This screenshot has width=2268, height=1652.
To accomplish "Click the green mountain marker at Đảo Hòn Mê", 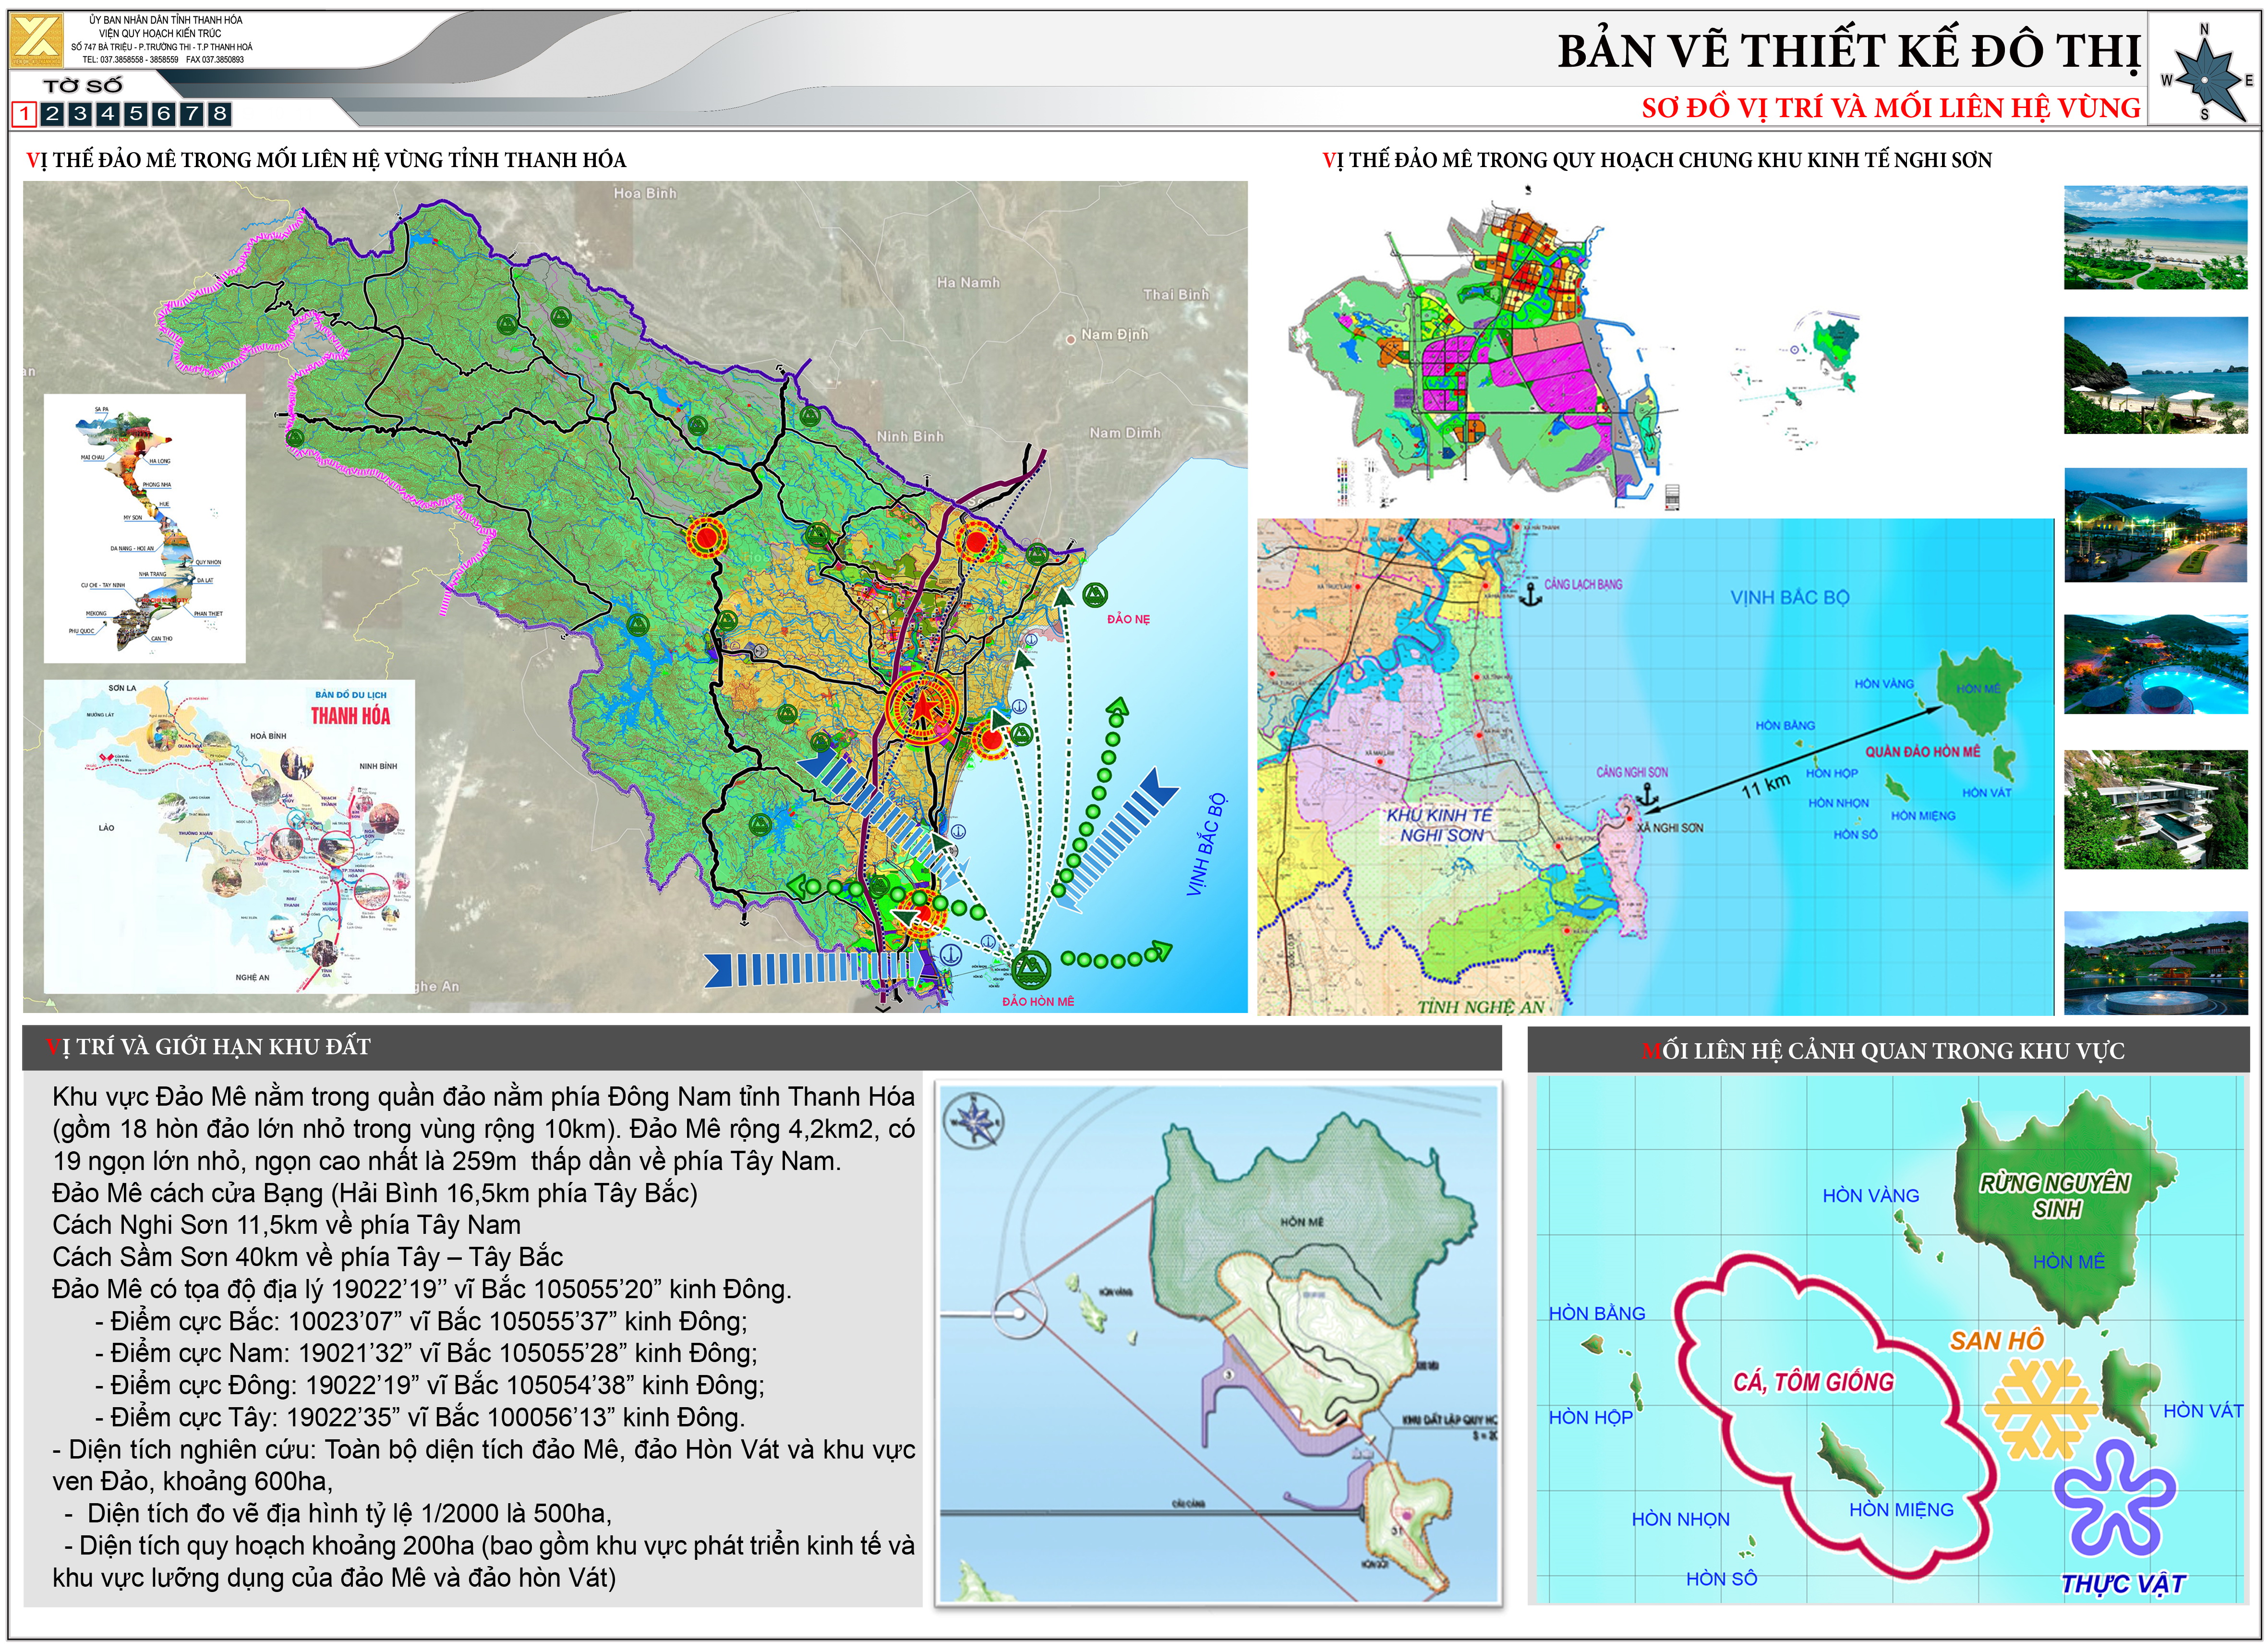I will click(x=1031, y=969).
